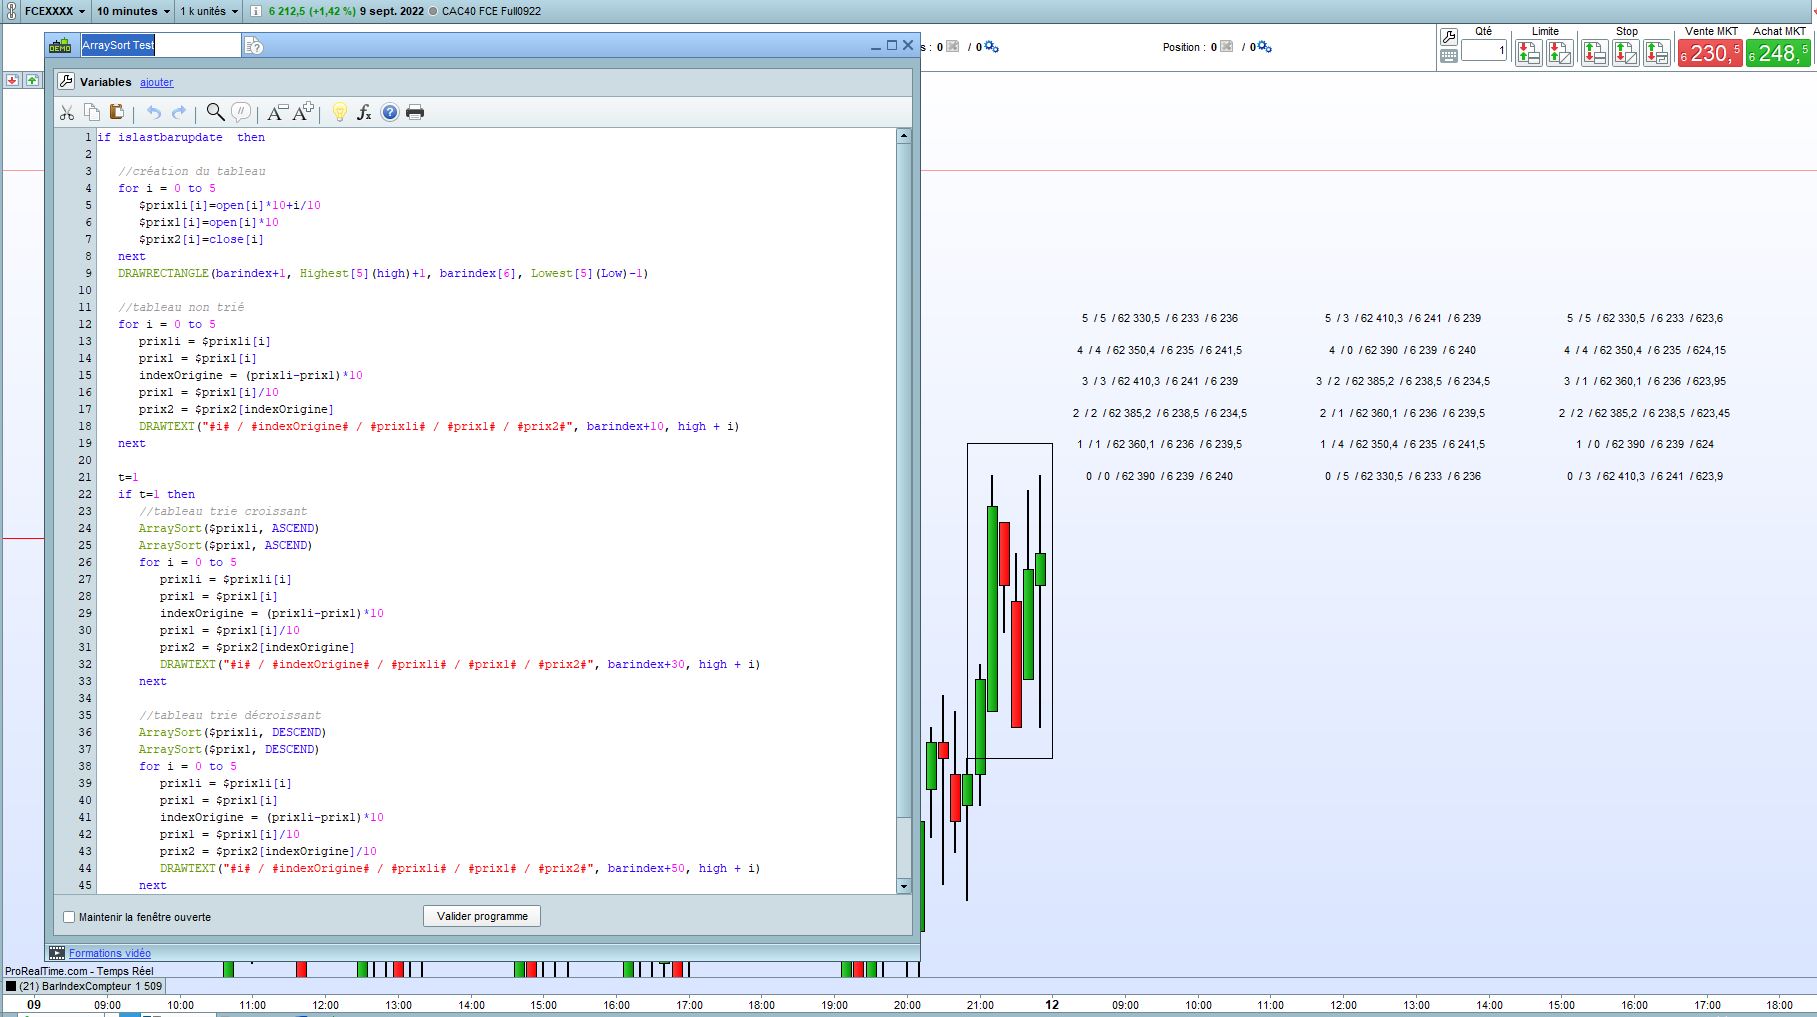
Task: Click the keyboard icon below trading wrench
Action: point(1449,56)
